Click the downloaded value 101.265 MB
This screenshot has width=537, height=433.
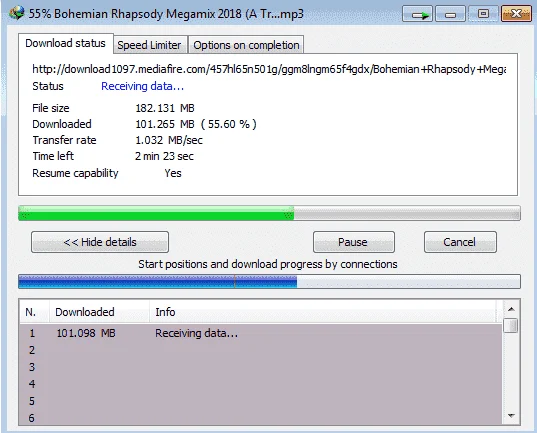pos(165,124)
